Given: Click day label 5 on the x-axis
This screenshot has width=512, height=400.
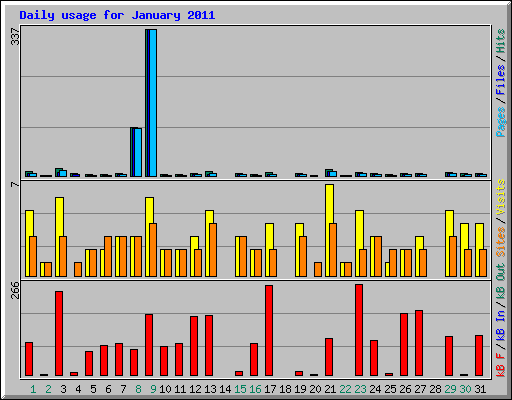Looking at the screenshot, I should tap(93, 389).
